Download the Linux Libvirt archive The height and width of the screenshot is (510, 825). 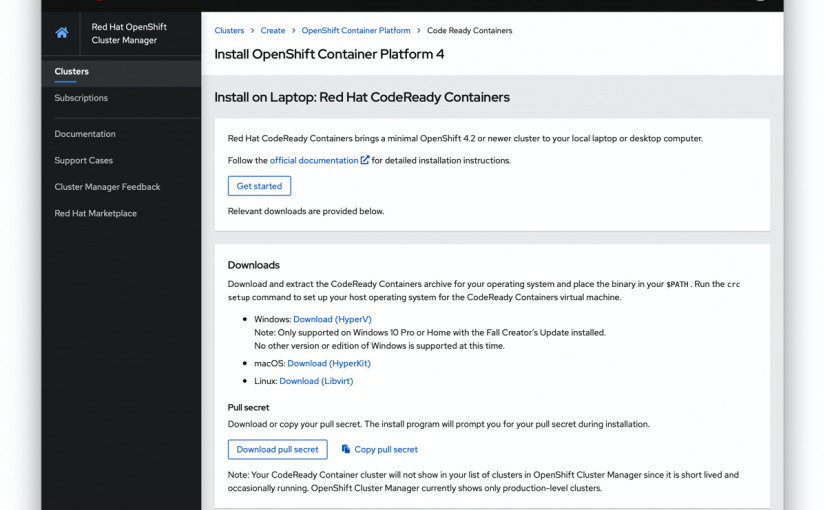point(316,381)
